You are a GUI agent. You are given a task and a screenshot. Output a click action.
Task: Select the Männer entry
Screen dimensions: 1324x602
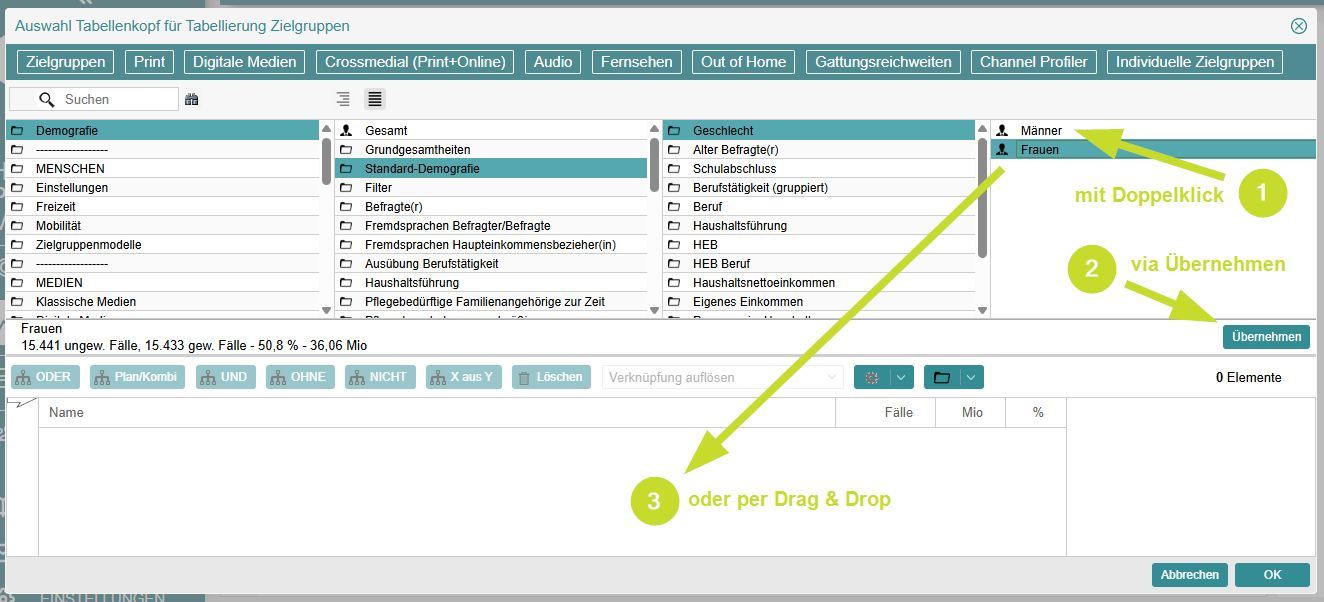1041,130
